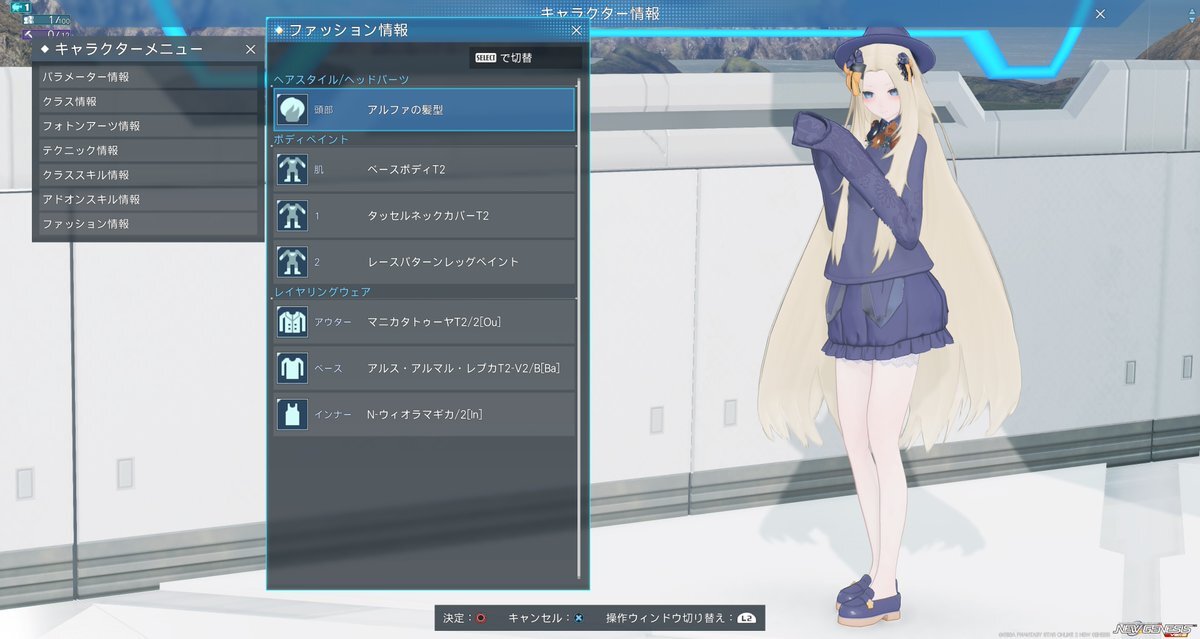The height and width of the screenshot is (639, 1200).
Task: Click the L2 window switch icon
Action: (x=746, y=618)
